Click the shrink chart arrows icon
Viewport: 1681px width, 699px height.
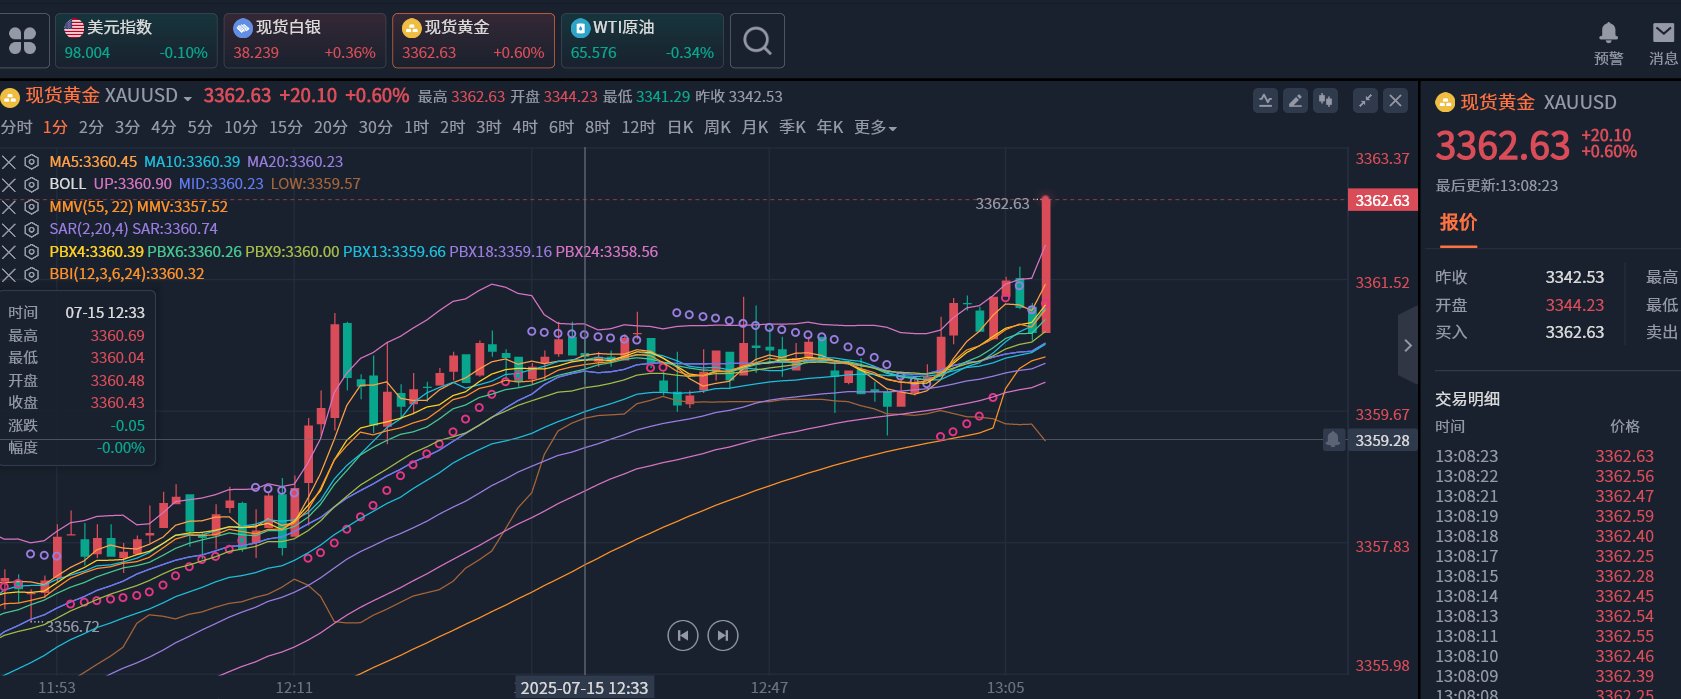pos(1365,100)
